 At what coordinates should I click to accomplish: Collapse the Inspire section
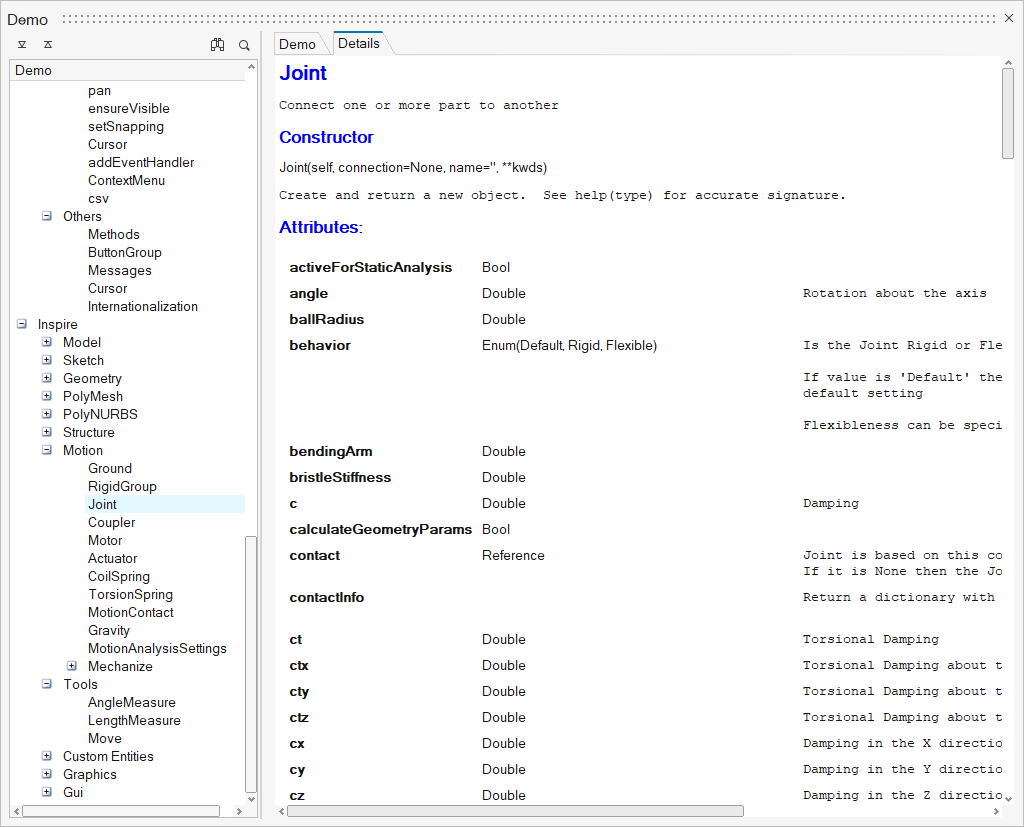point(21,324)
